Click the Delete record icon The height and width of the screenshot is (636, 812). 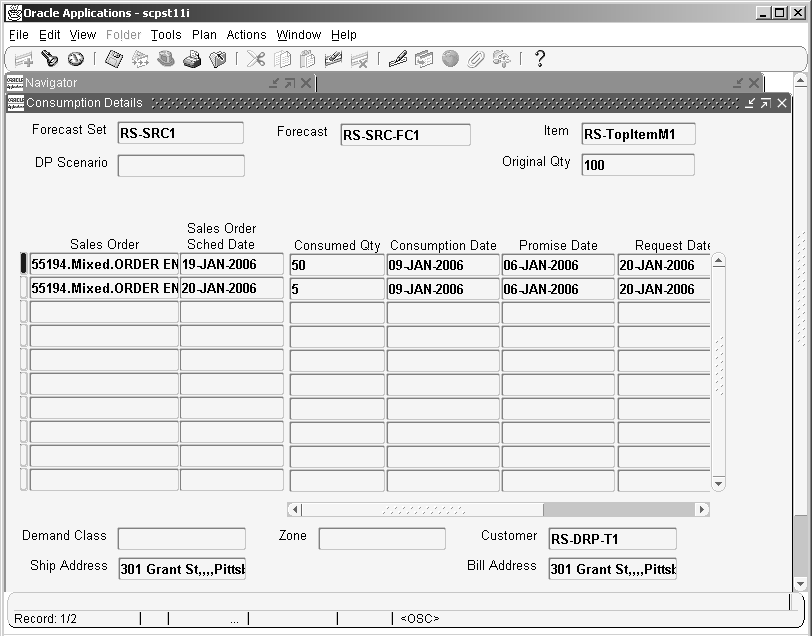point(359,59)
